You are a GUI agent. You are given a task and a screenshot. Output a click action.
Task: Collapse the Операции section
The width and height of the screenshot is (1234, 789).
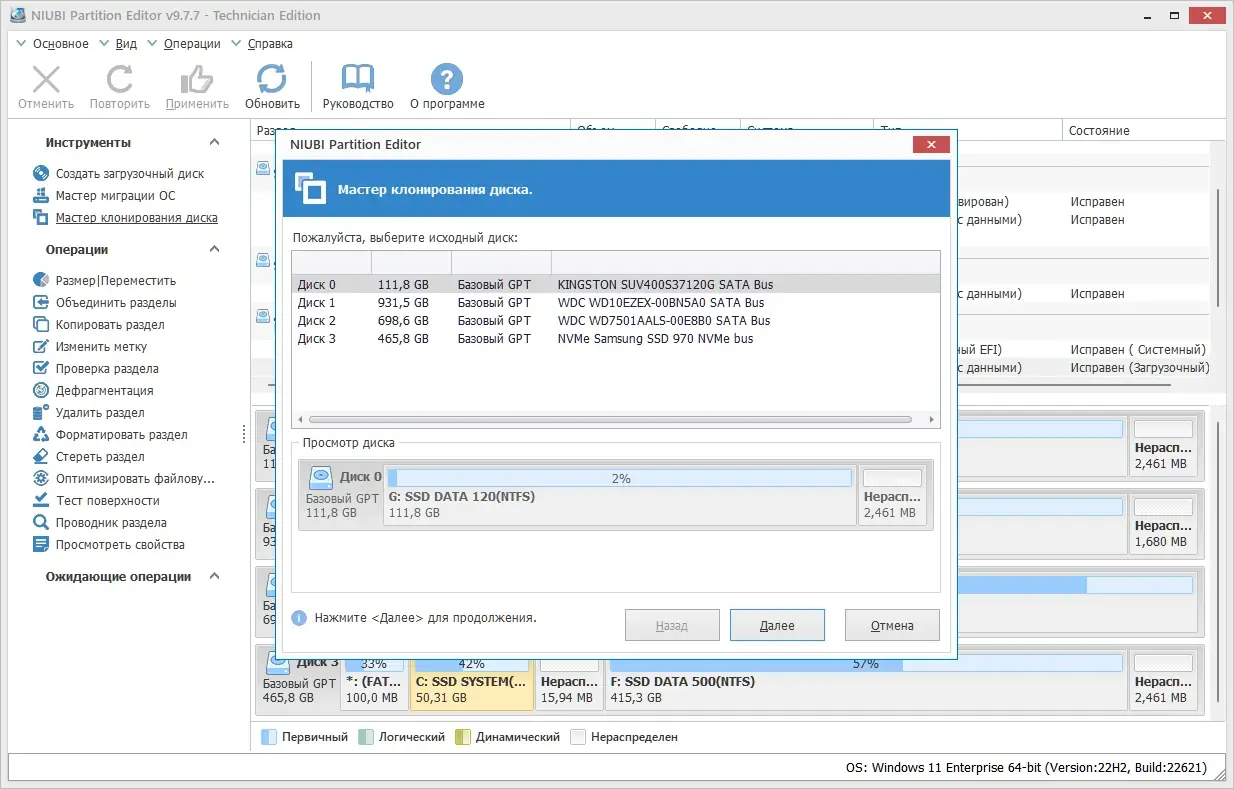[214, 250]
